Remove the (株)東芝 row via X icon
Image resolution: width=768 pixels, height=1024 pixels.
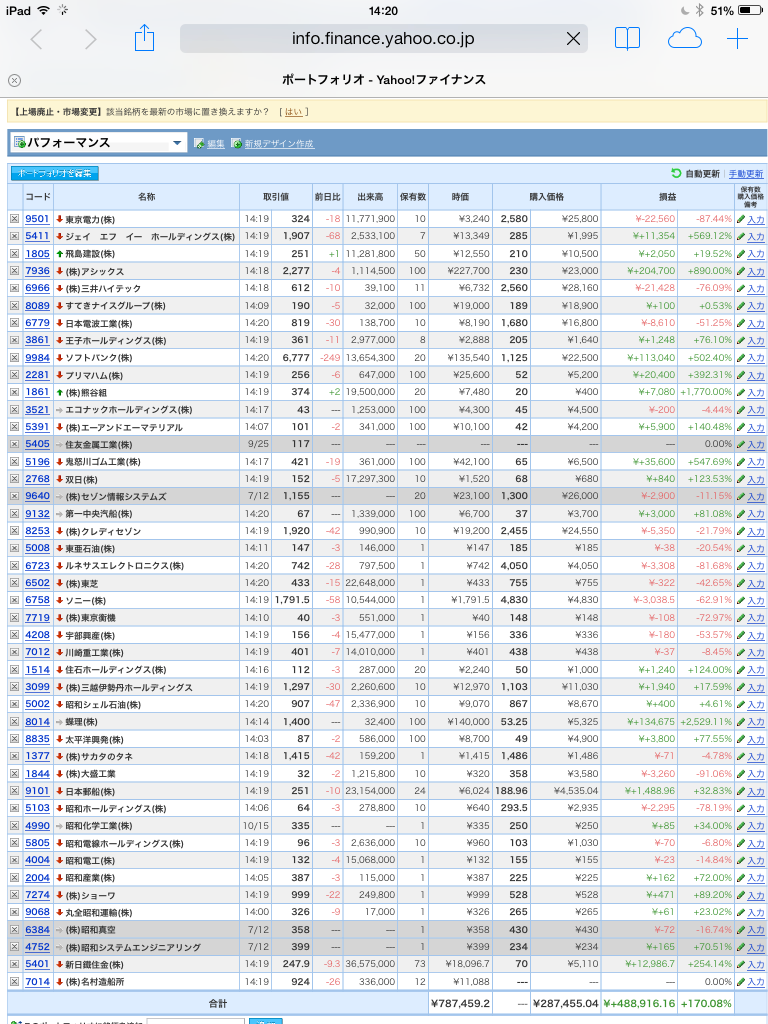point(14,583)
